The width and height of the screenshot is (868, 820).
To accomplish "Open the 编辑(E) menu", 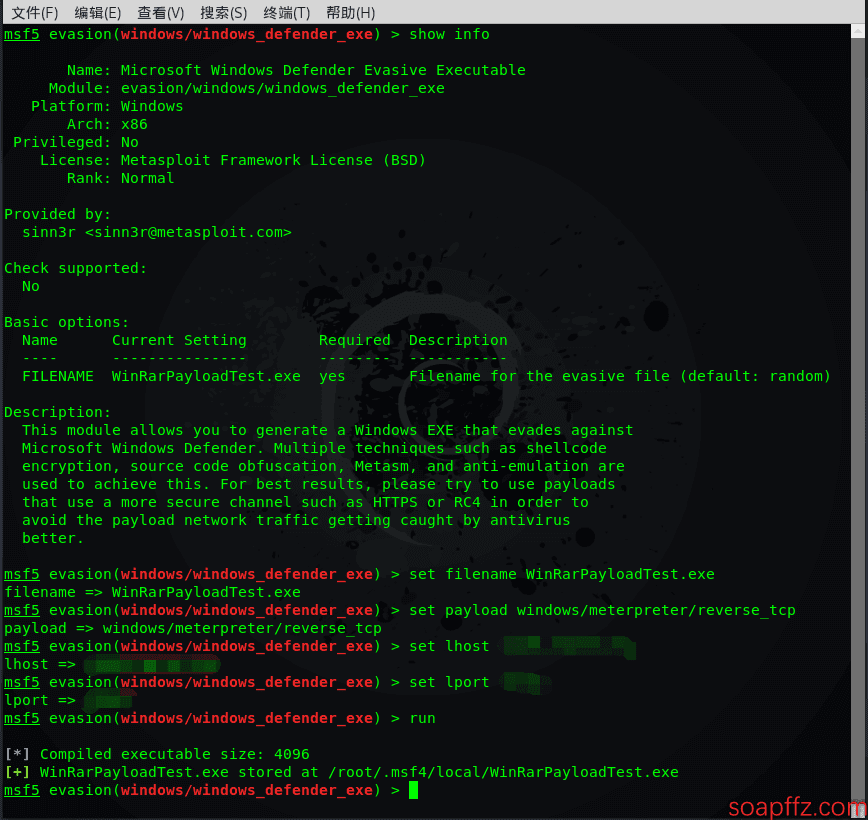I will click(x=97, y=12).
